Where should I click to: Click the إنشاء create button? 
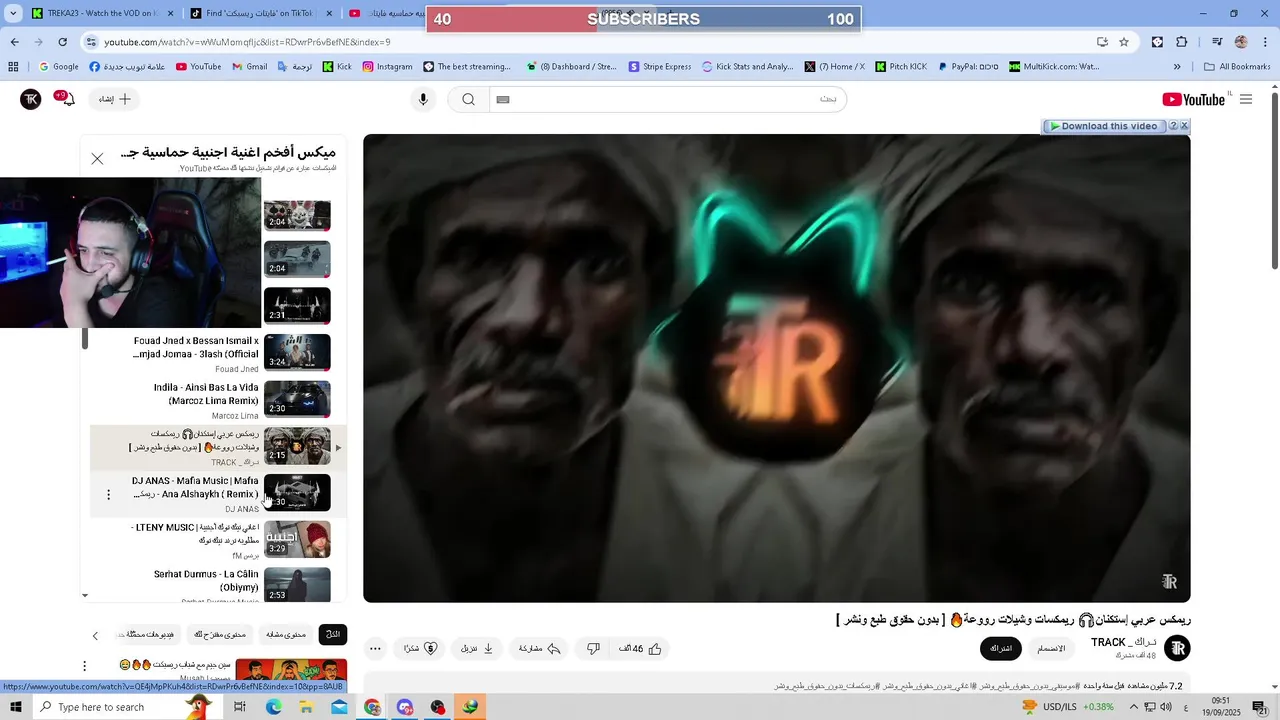(x=115, y=99)
